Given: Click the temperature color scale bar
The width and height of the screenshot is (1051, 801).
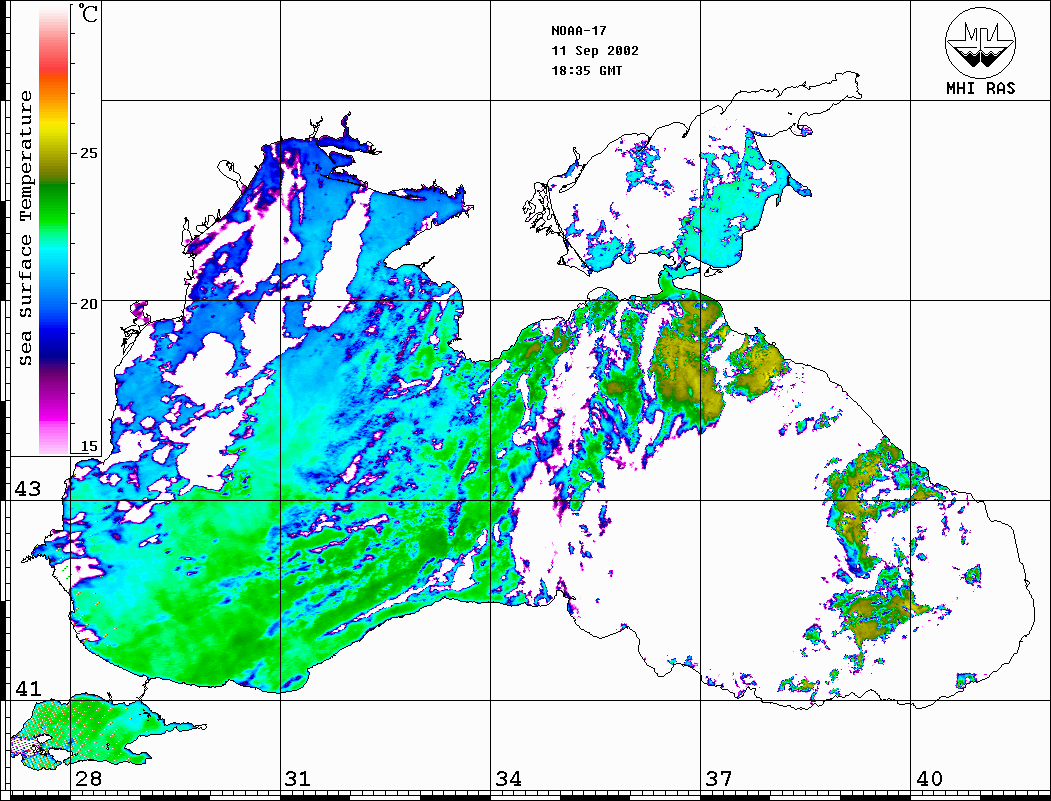Looking at the screenshot, I should [x=54, y=230].
